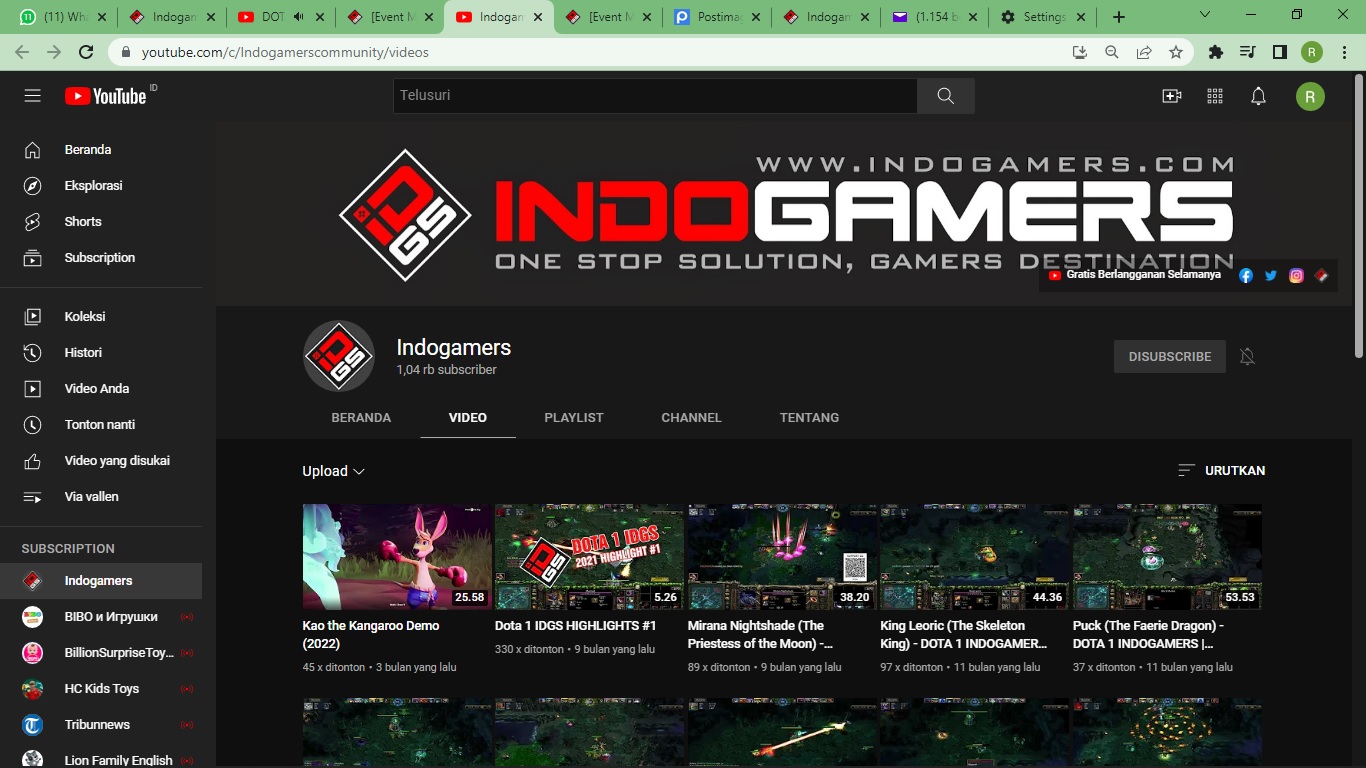This screenshot has height=768, width=1366.
Task: Open Dota 1 IDGS HIGHLIGHTS #1 title
Action: [575, 626]
